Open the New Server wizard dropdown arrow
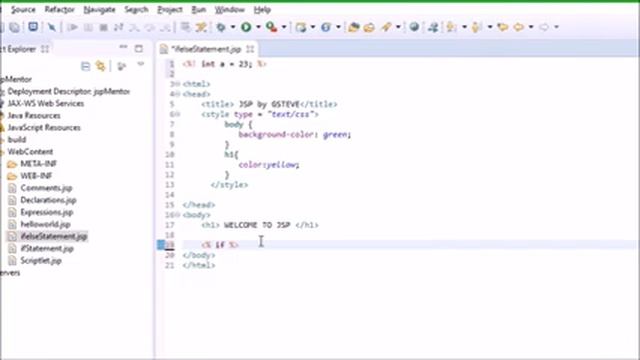Screen dimensions: 640x360 tap(313, 27)
